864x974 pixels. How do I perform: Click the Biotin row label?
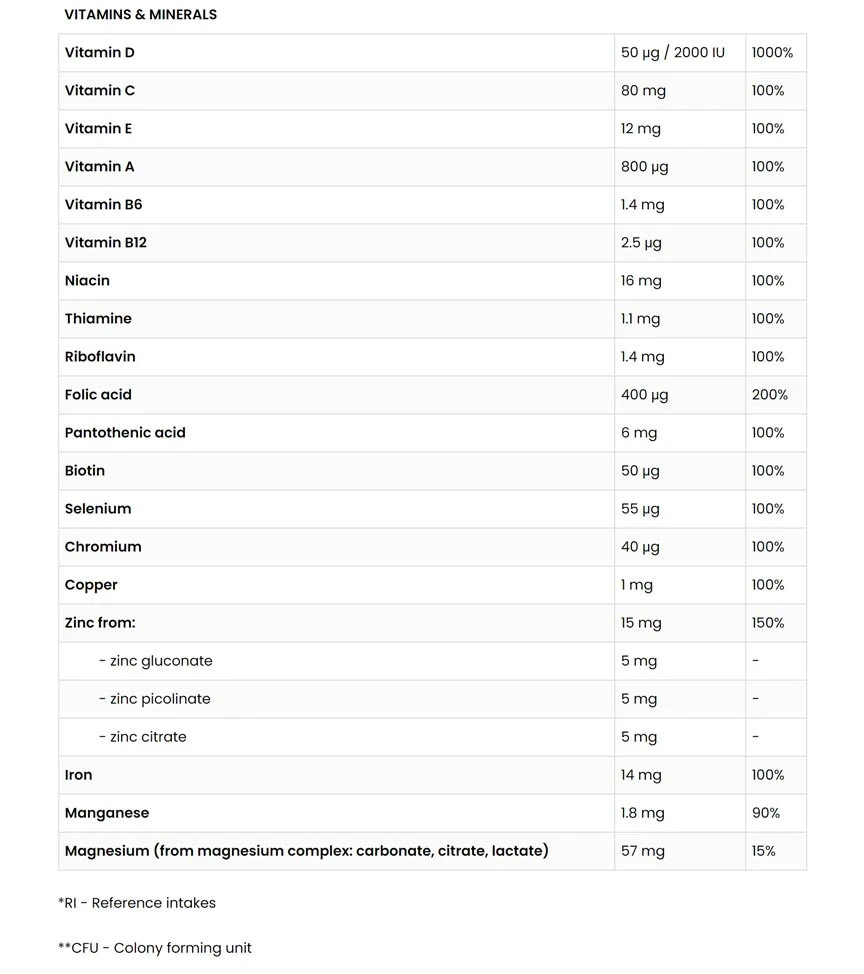click(85, 471)
